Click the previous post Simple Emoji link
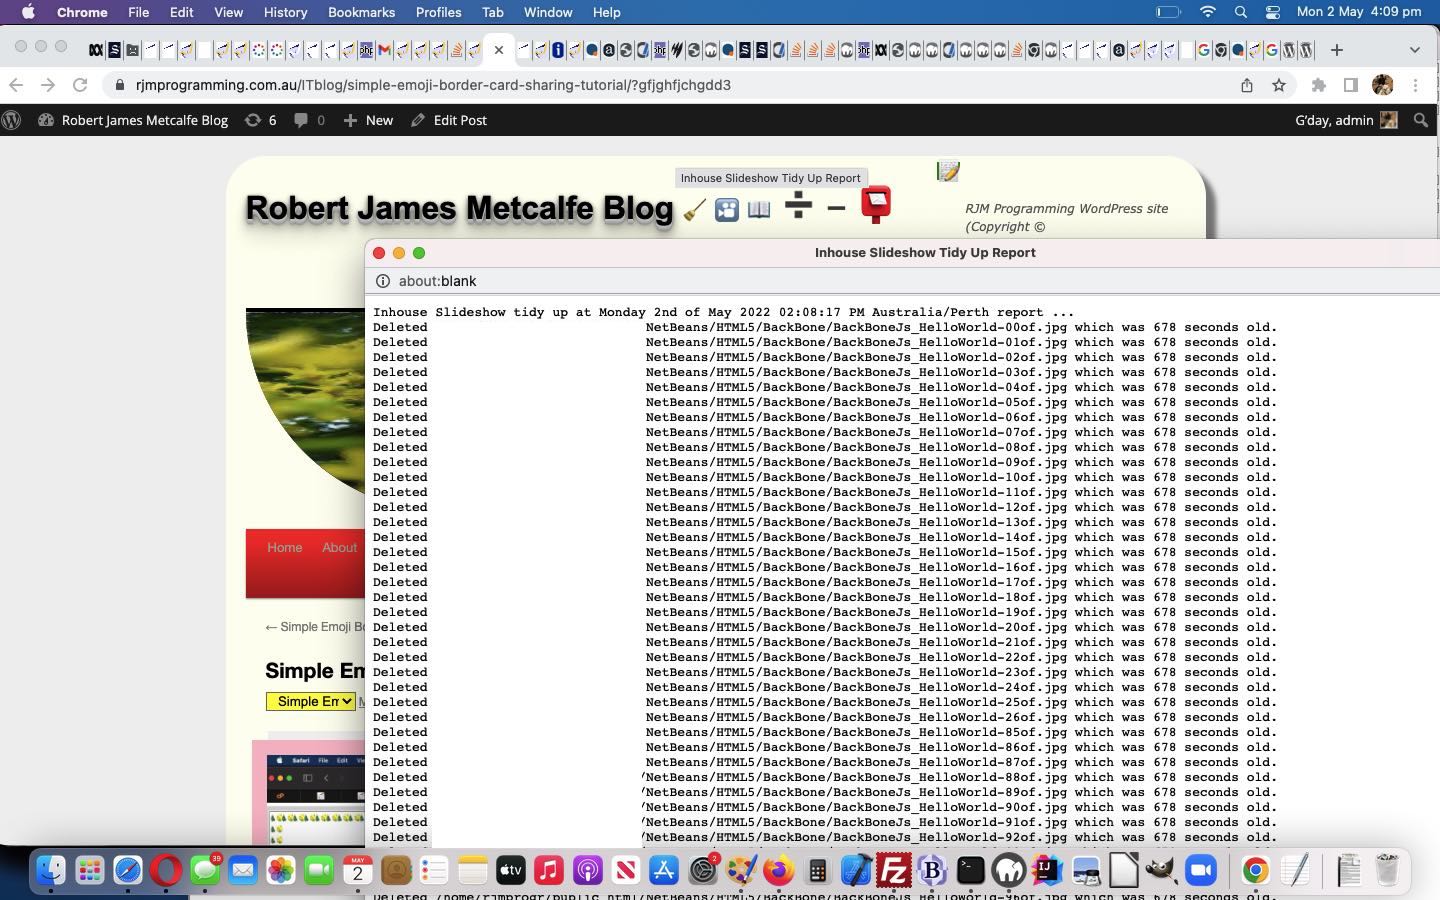Image resolution: width=1440 pixels, height=900 pixels. pyautogui.click(x=314, y=627)
